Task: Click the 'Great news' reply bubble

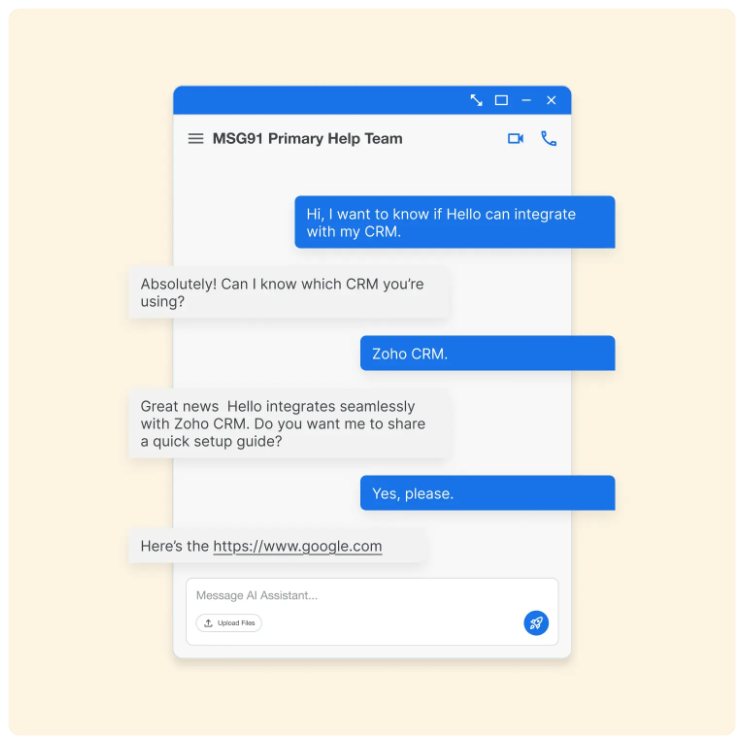Action: click(x=290, y=424)
